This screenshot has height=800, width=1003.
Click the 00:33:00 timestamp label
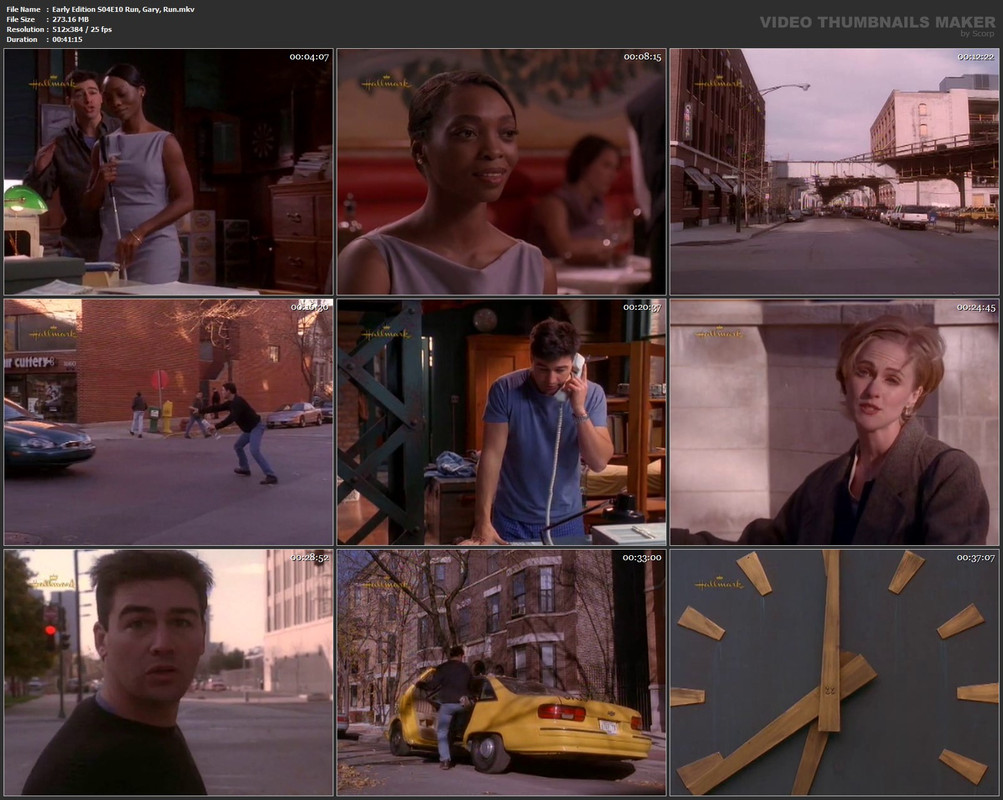pos(642,558)
